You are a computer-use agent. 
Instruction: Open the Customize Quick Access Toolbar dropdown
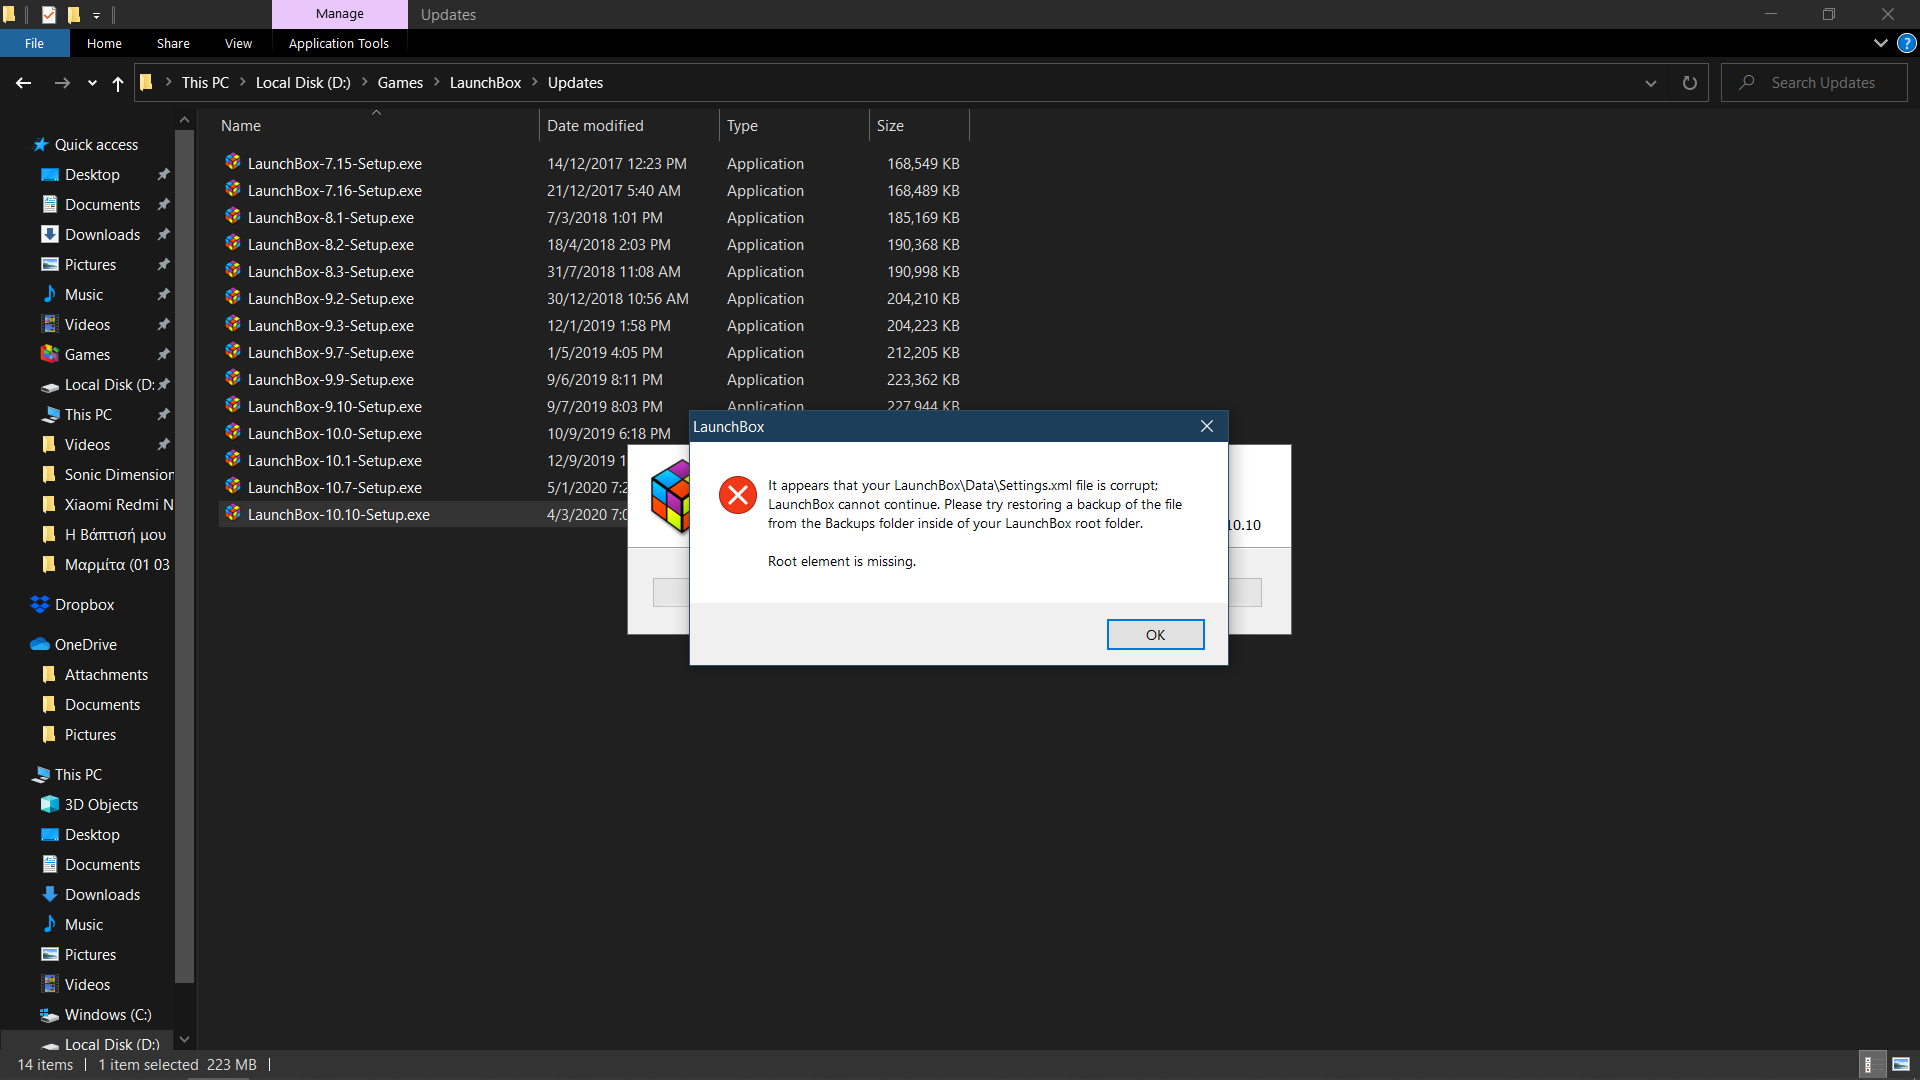[x=96, y=15]
